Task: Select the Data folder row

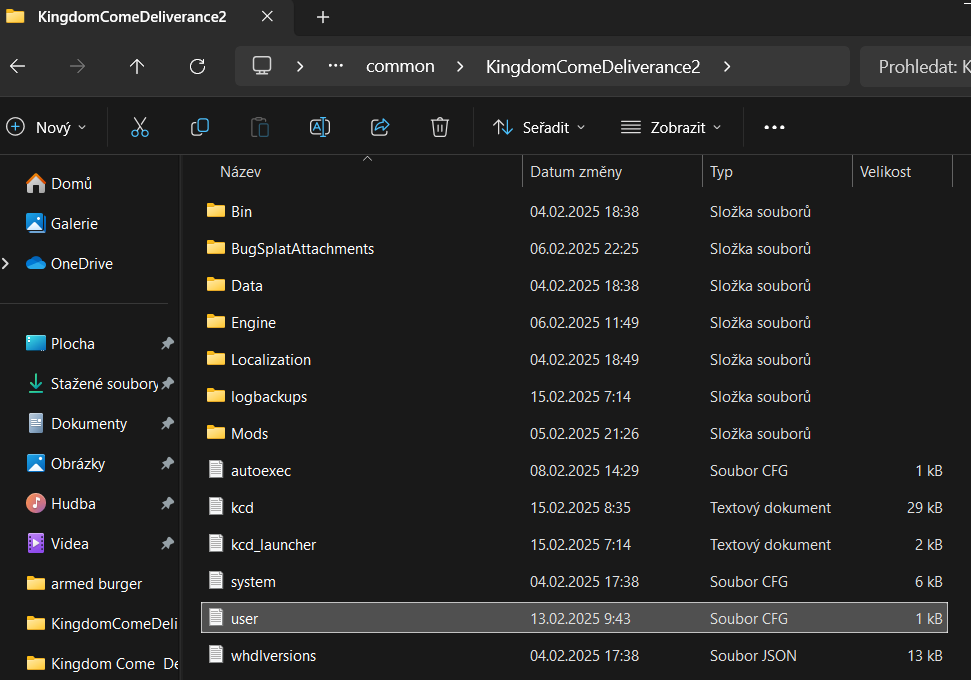Action: click(x=574, y=286)
